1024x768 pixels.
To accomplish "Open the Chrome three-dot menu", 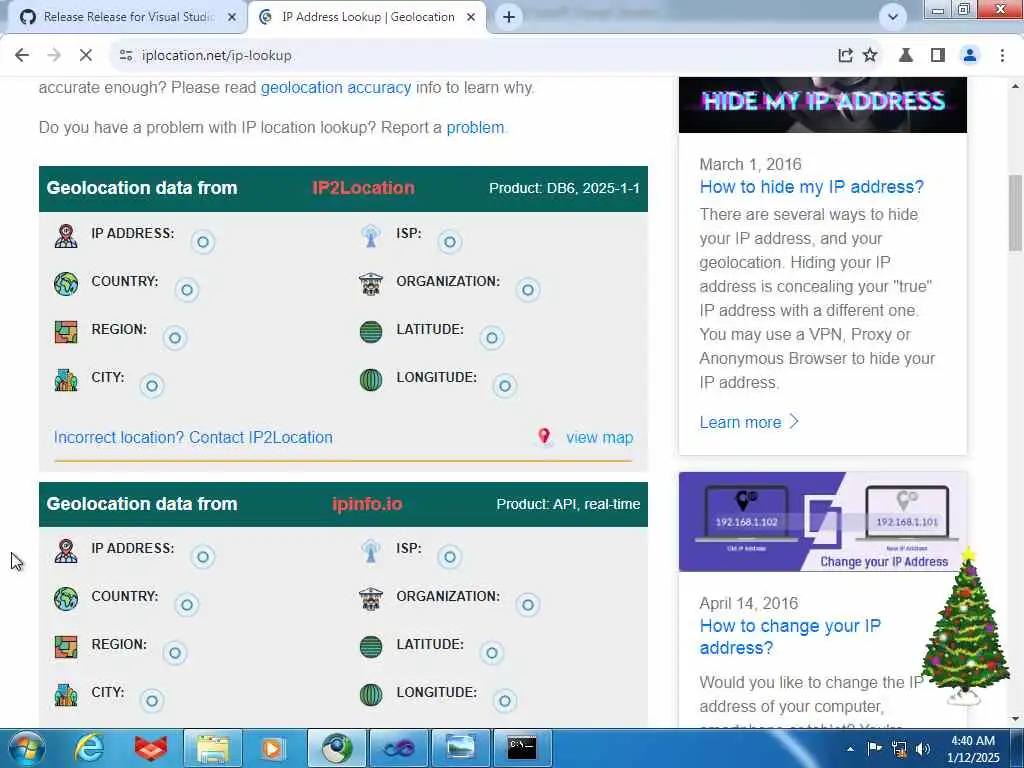I will coord(1002,56).
